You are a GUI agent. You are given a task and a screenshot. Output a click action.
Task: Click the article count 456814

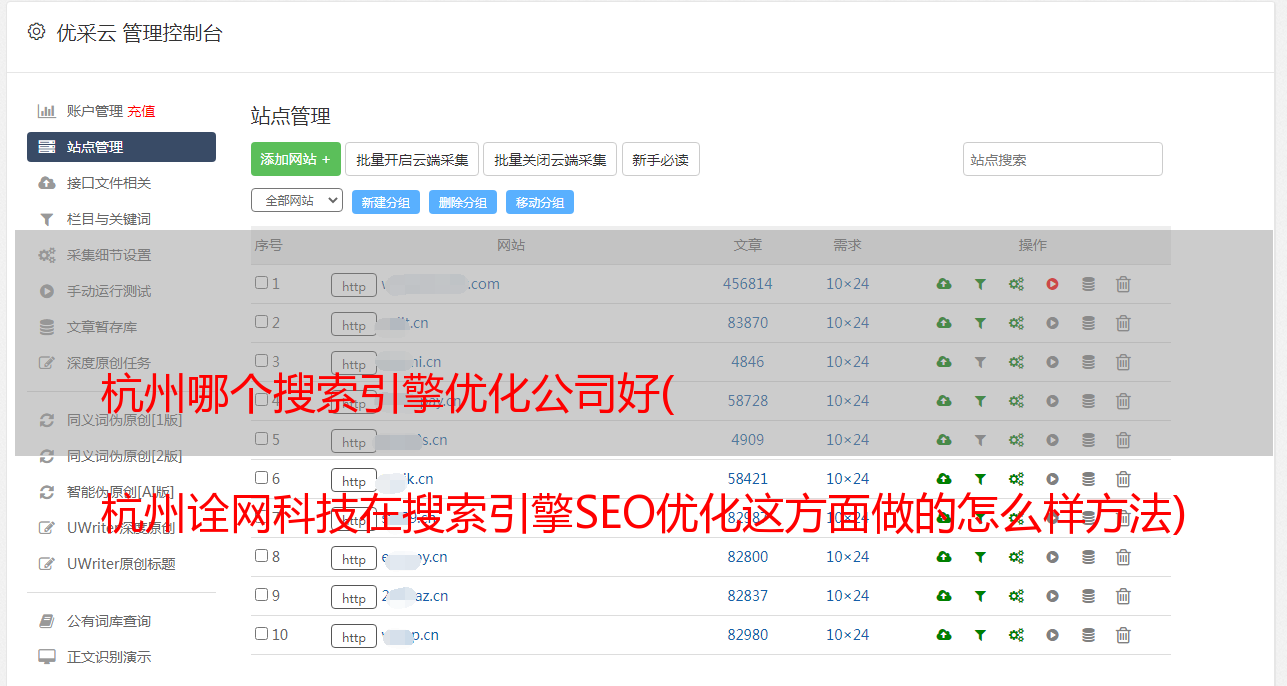748,284
